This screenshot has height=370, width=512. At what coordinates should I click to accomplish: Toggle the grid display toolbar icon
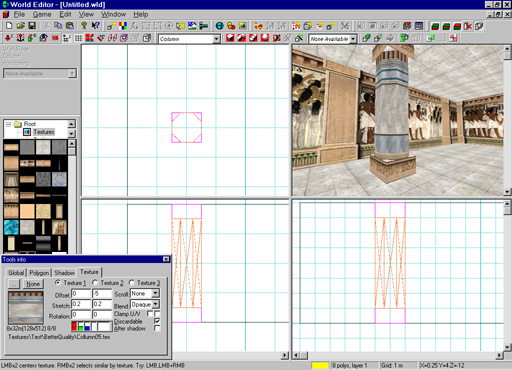pos(78,38)
